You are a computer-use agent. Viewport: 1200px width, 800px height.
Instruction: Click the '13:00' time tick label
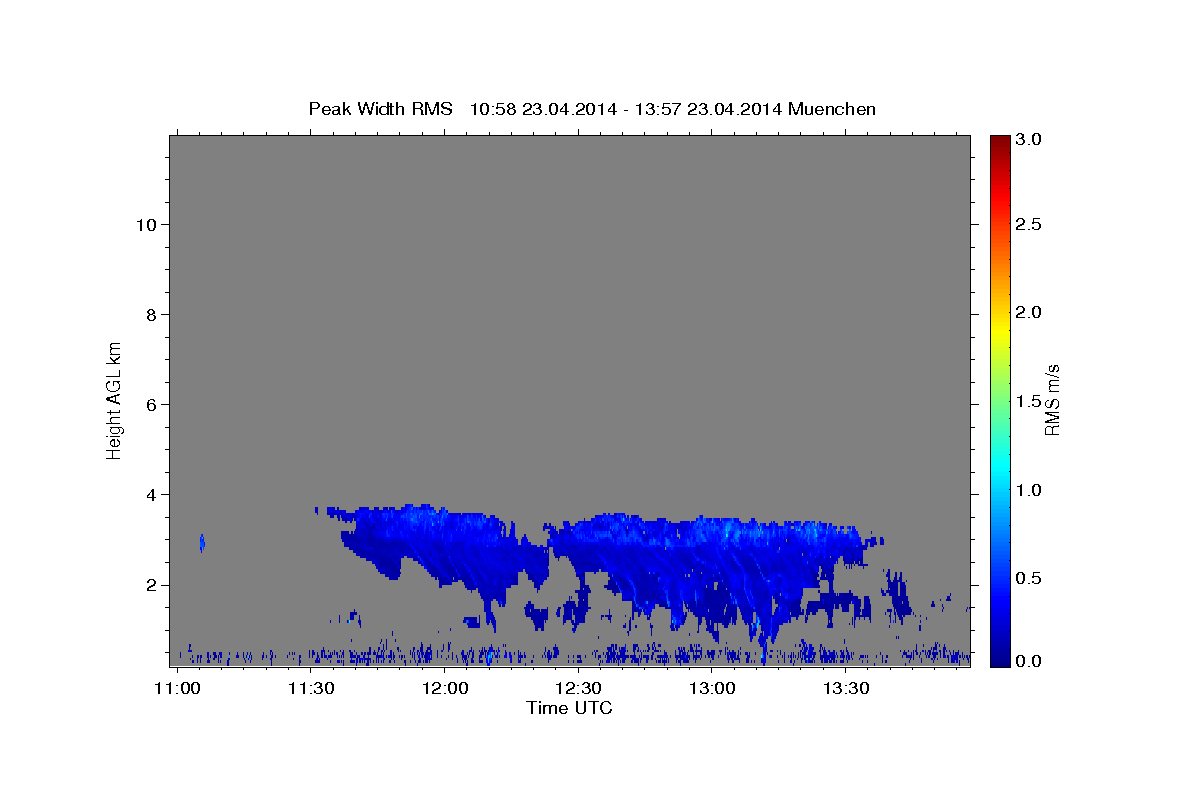712,689
